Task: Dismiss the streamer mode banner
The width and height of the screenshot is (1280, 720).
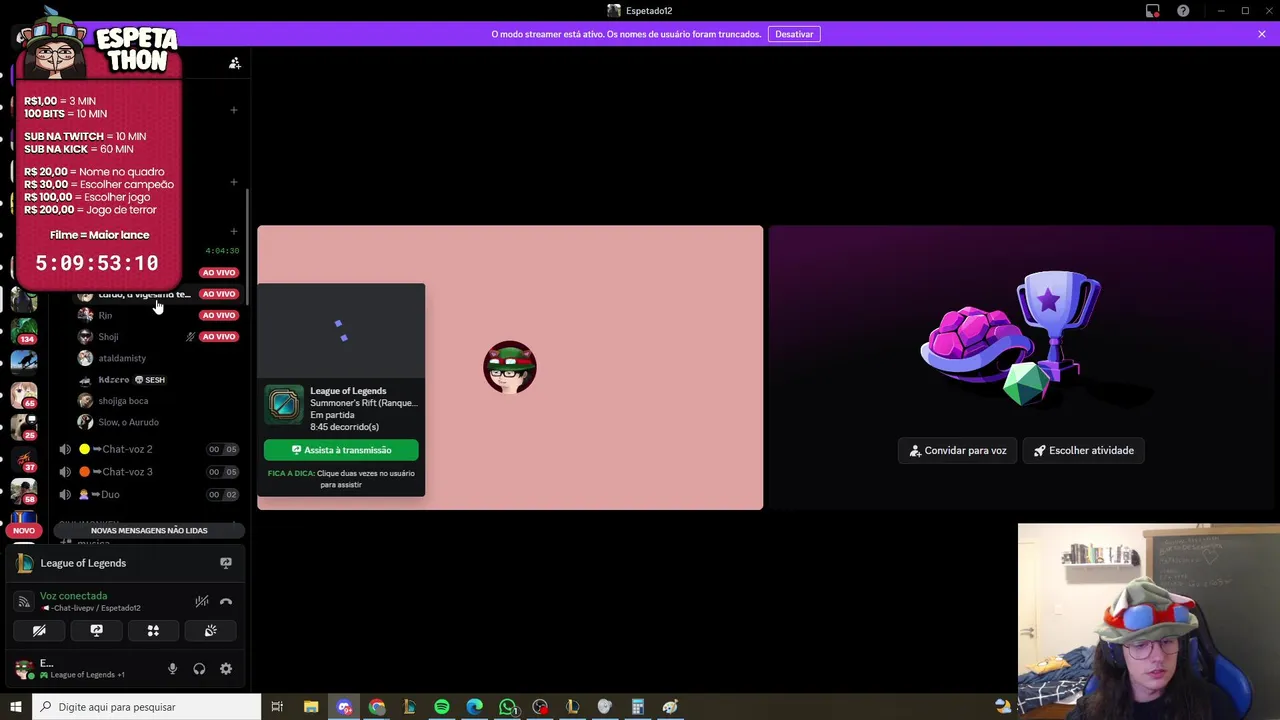Action: pyautogui.click(x=1262, y=34)
